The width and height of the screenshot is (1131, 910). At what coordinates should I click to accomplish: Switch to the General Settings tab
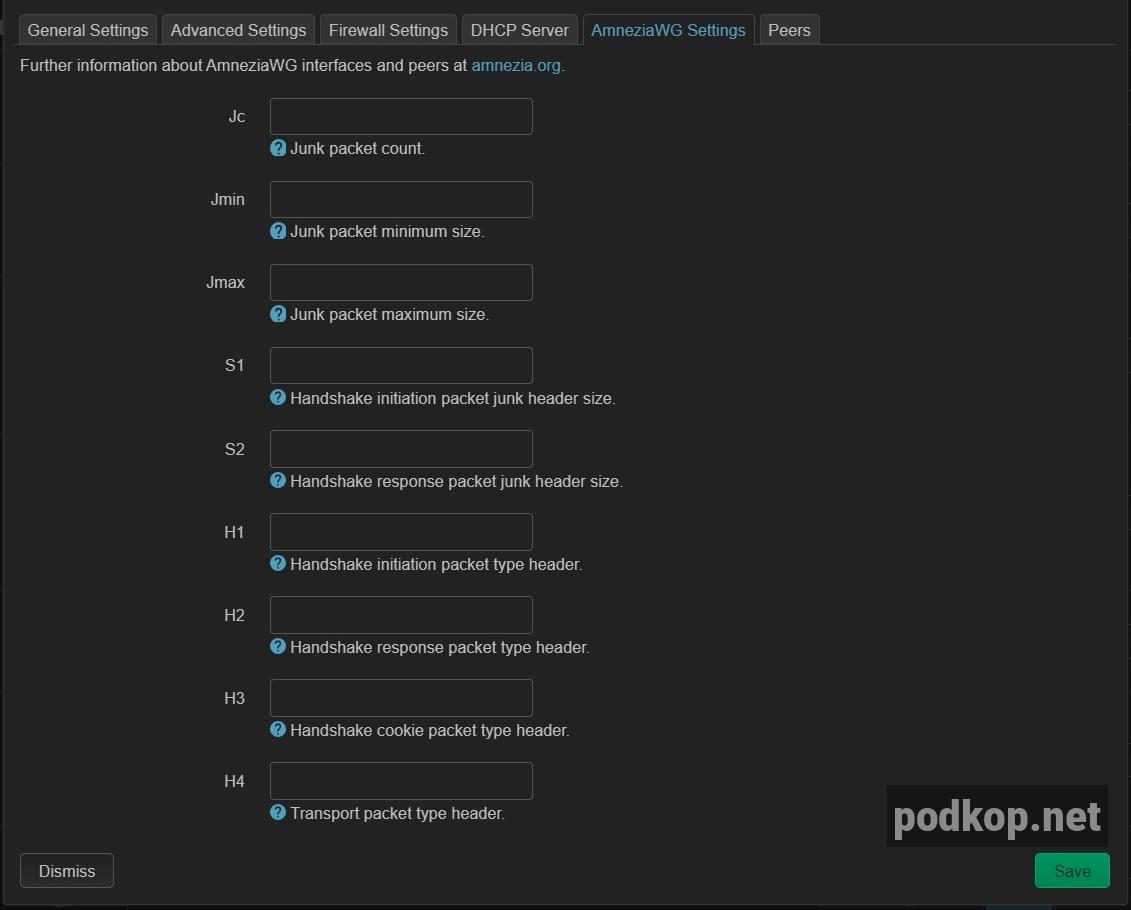[87, 30]
